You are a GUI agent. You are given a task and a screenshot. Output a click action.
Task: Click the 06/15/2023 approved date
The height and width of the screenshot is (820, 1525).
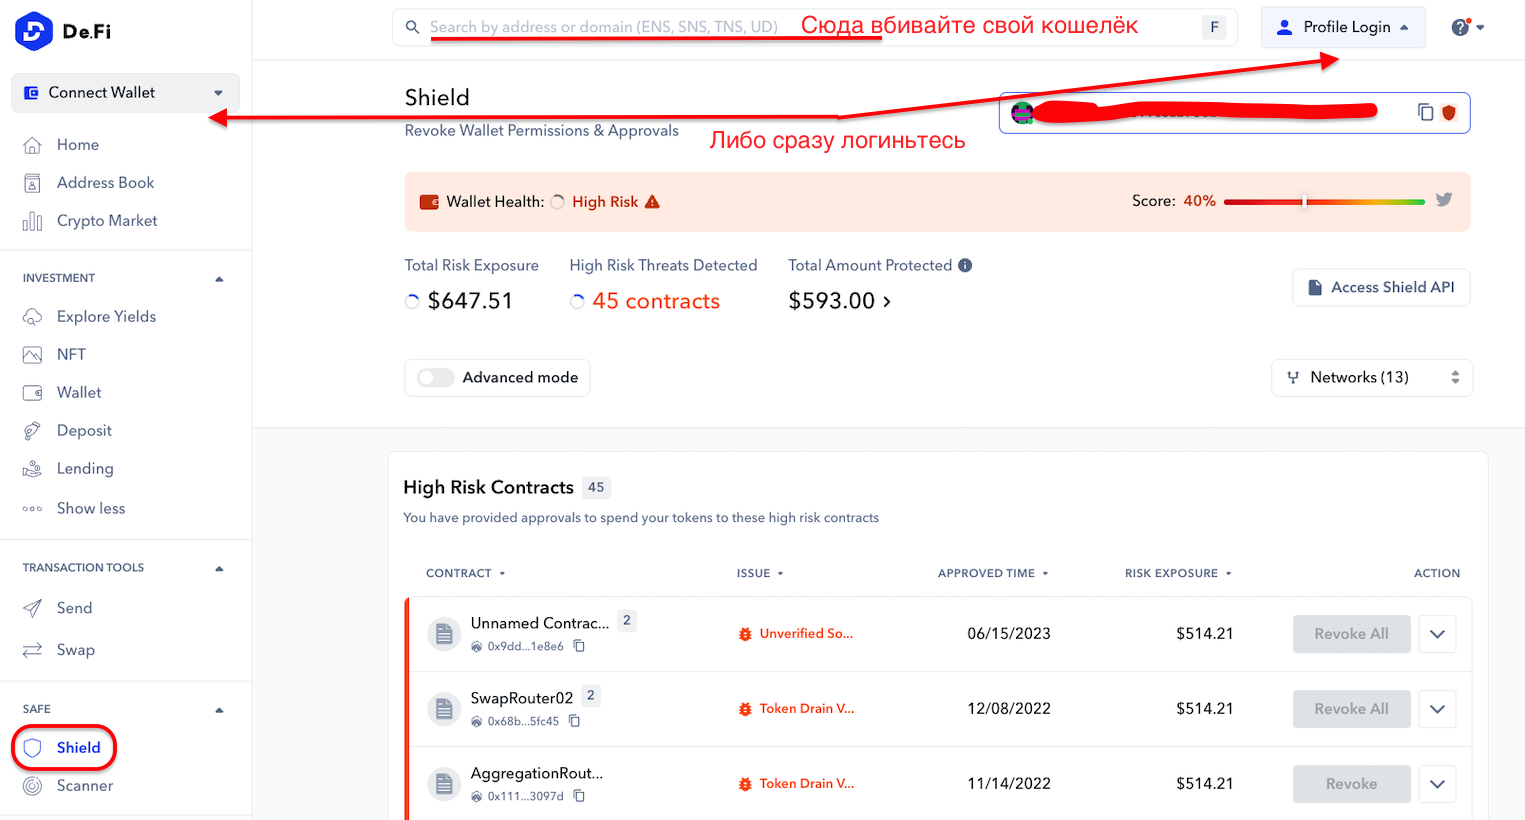1009,634
